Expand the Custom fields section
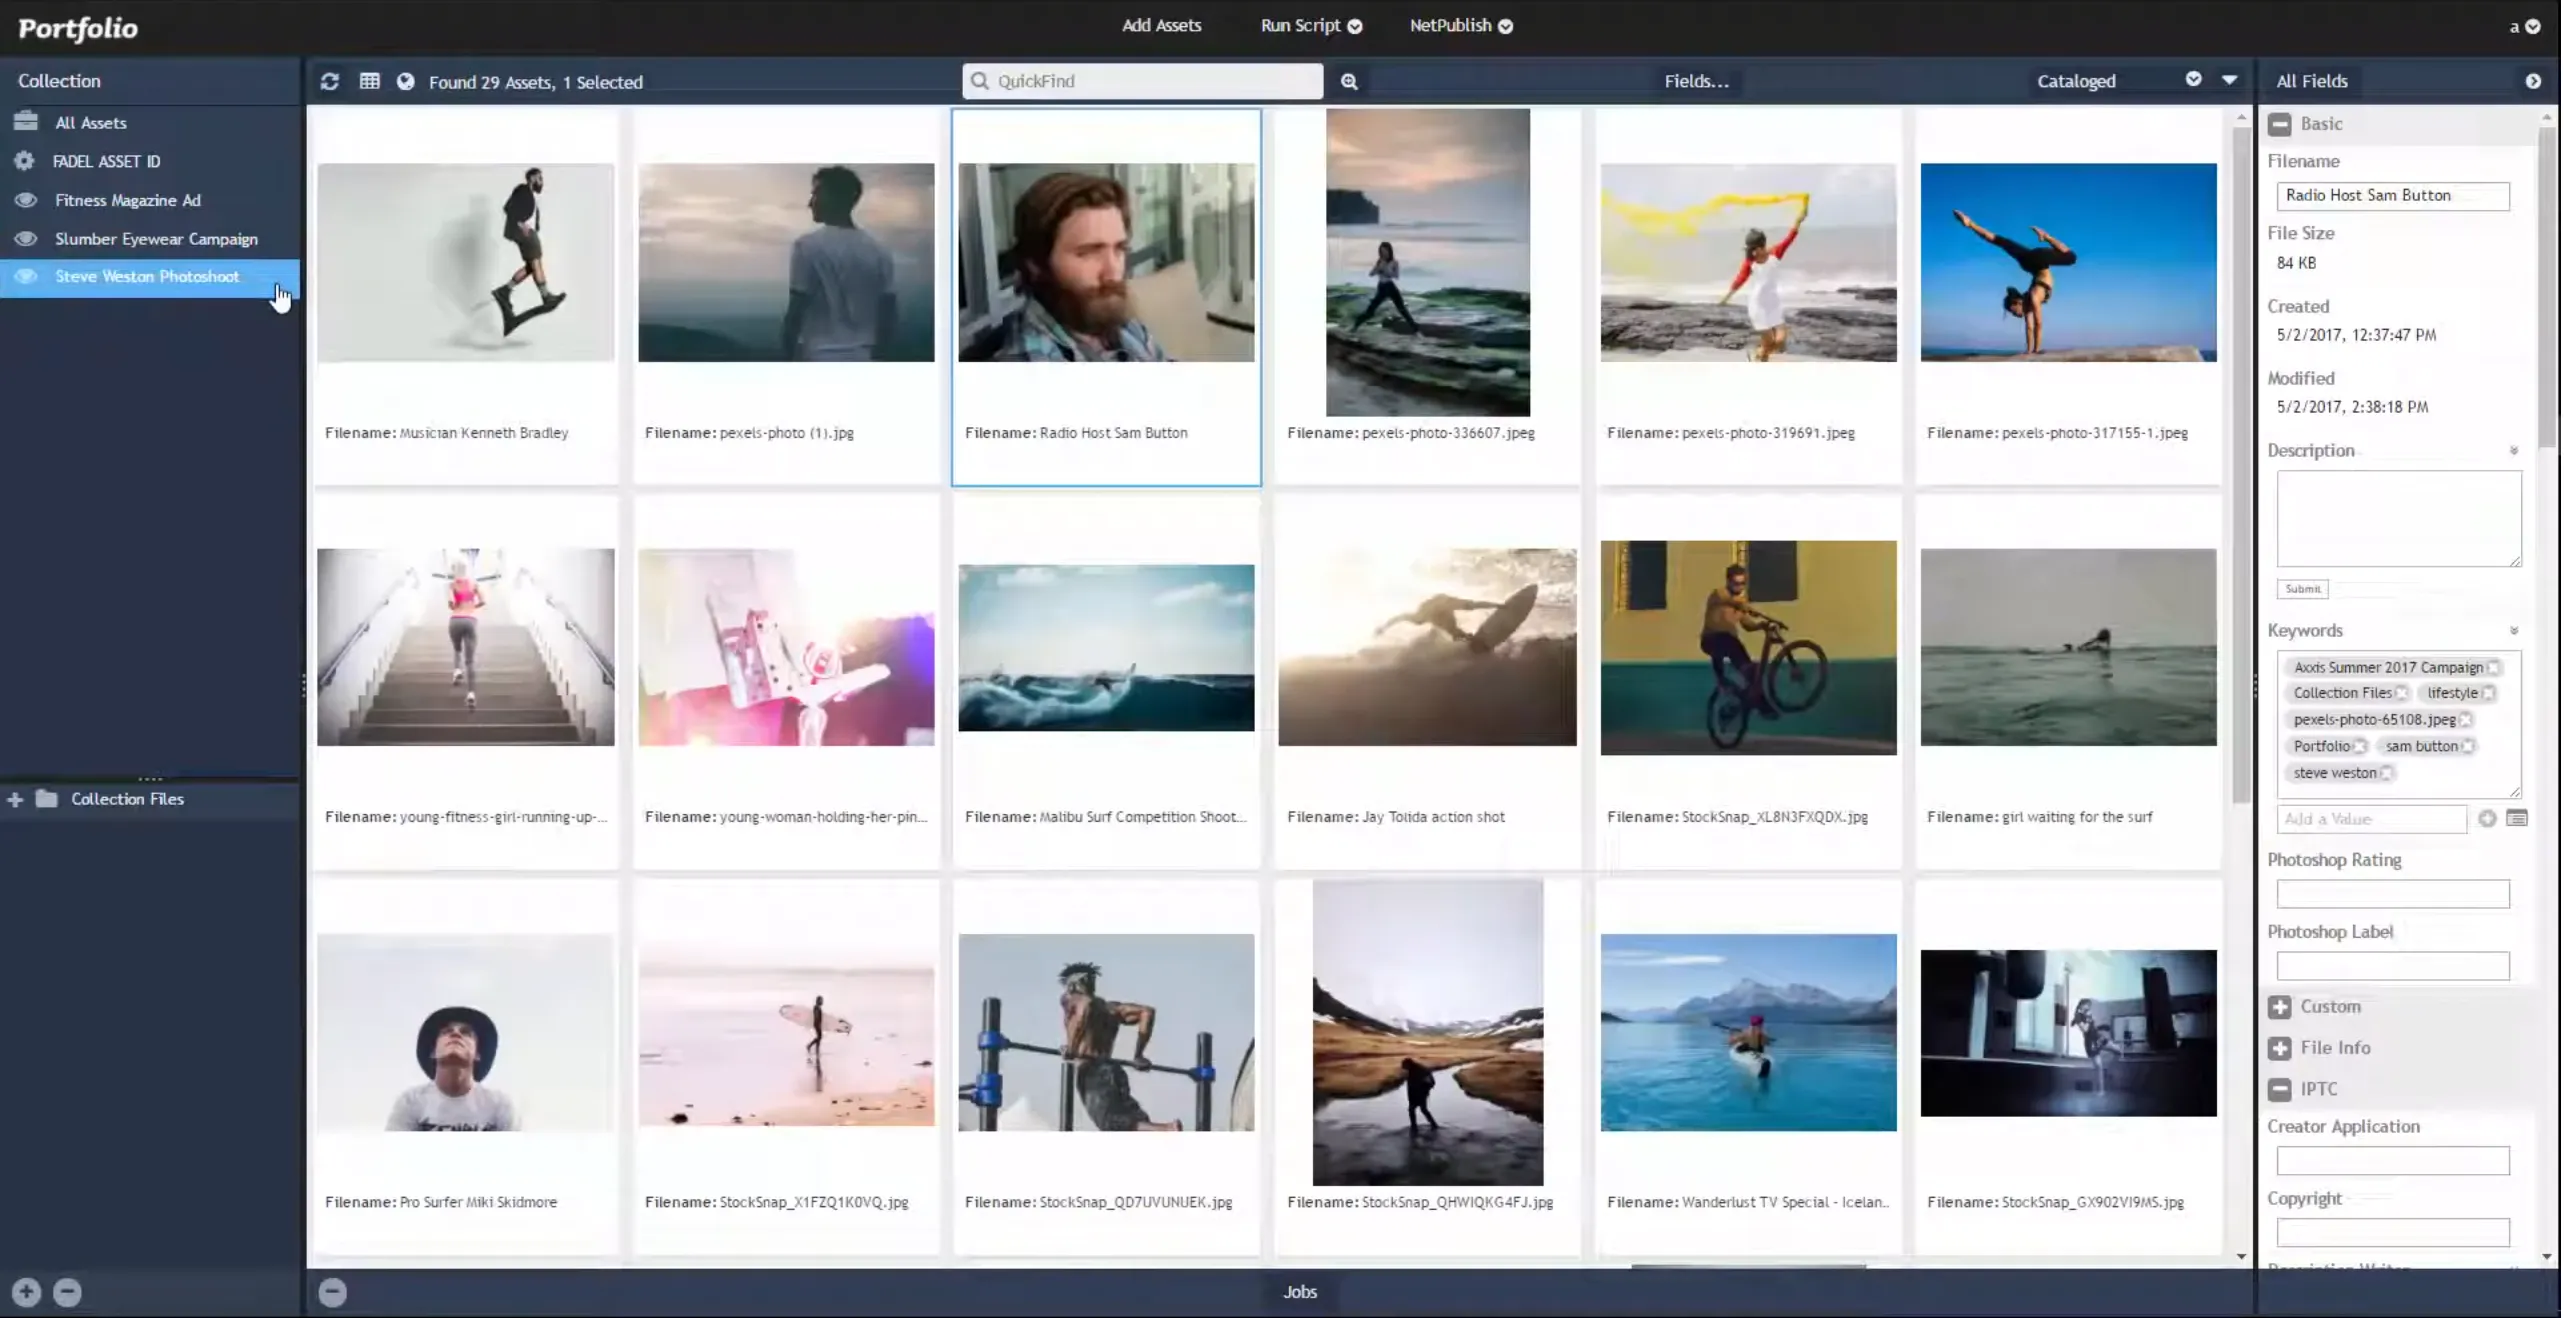 pyautogui.click(x=2279, y=1007)
